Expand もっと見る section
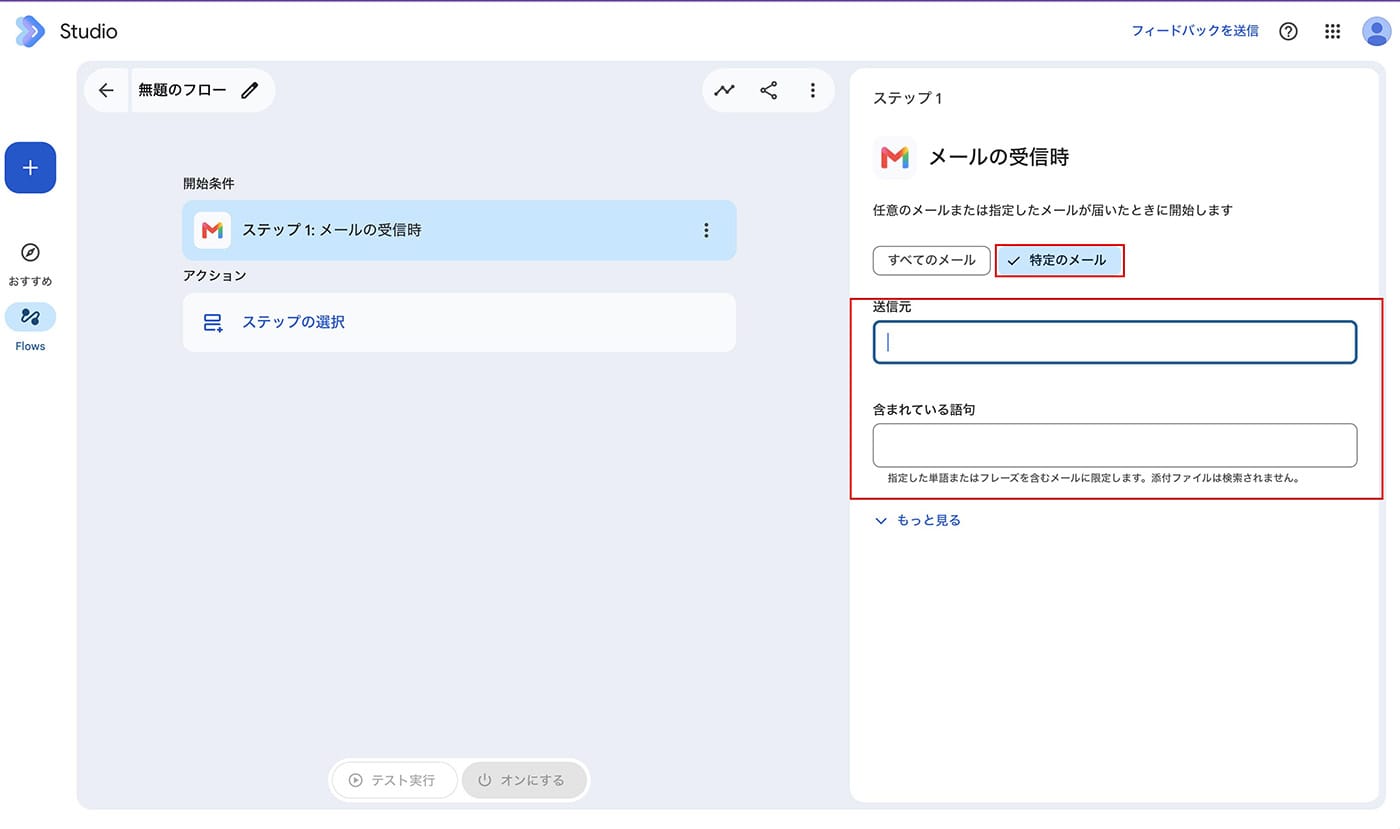Viewport: 1400px width, 829px height. click(x=918, y=520)
